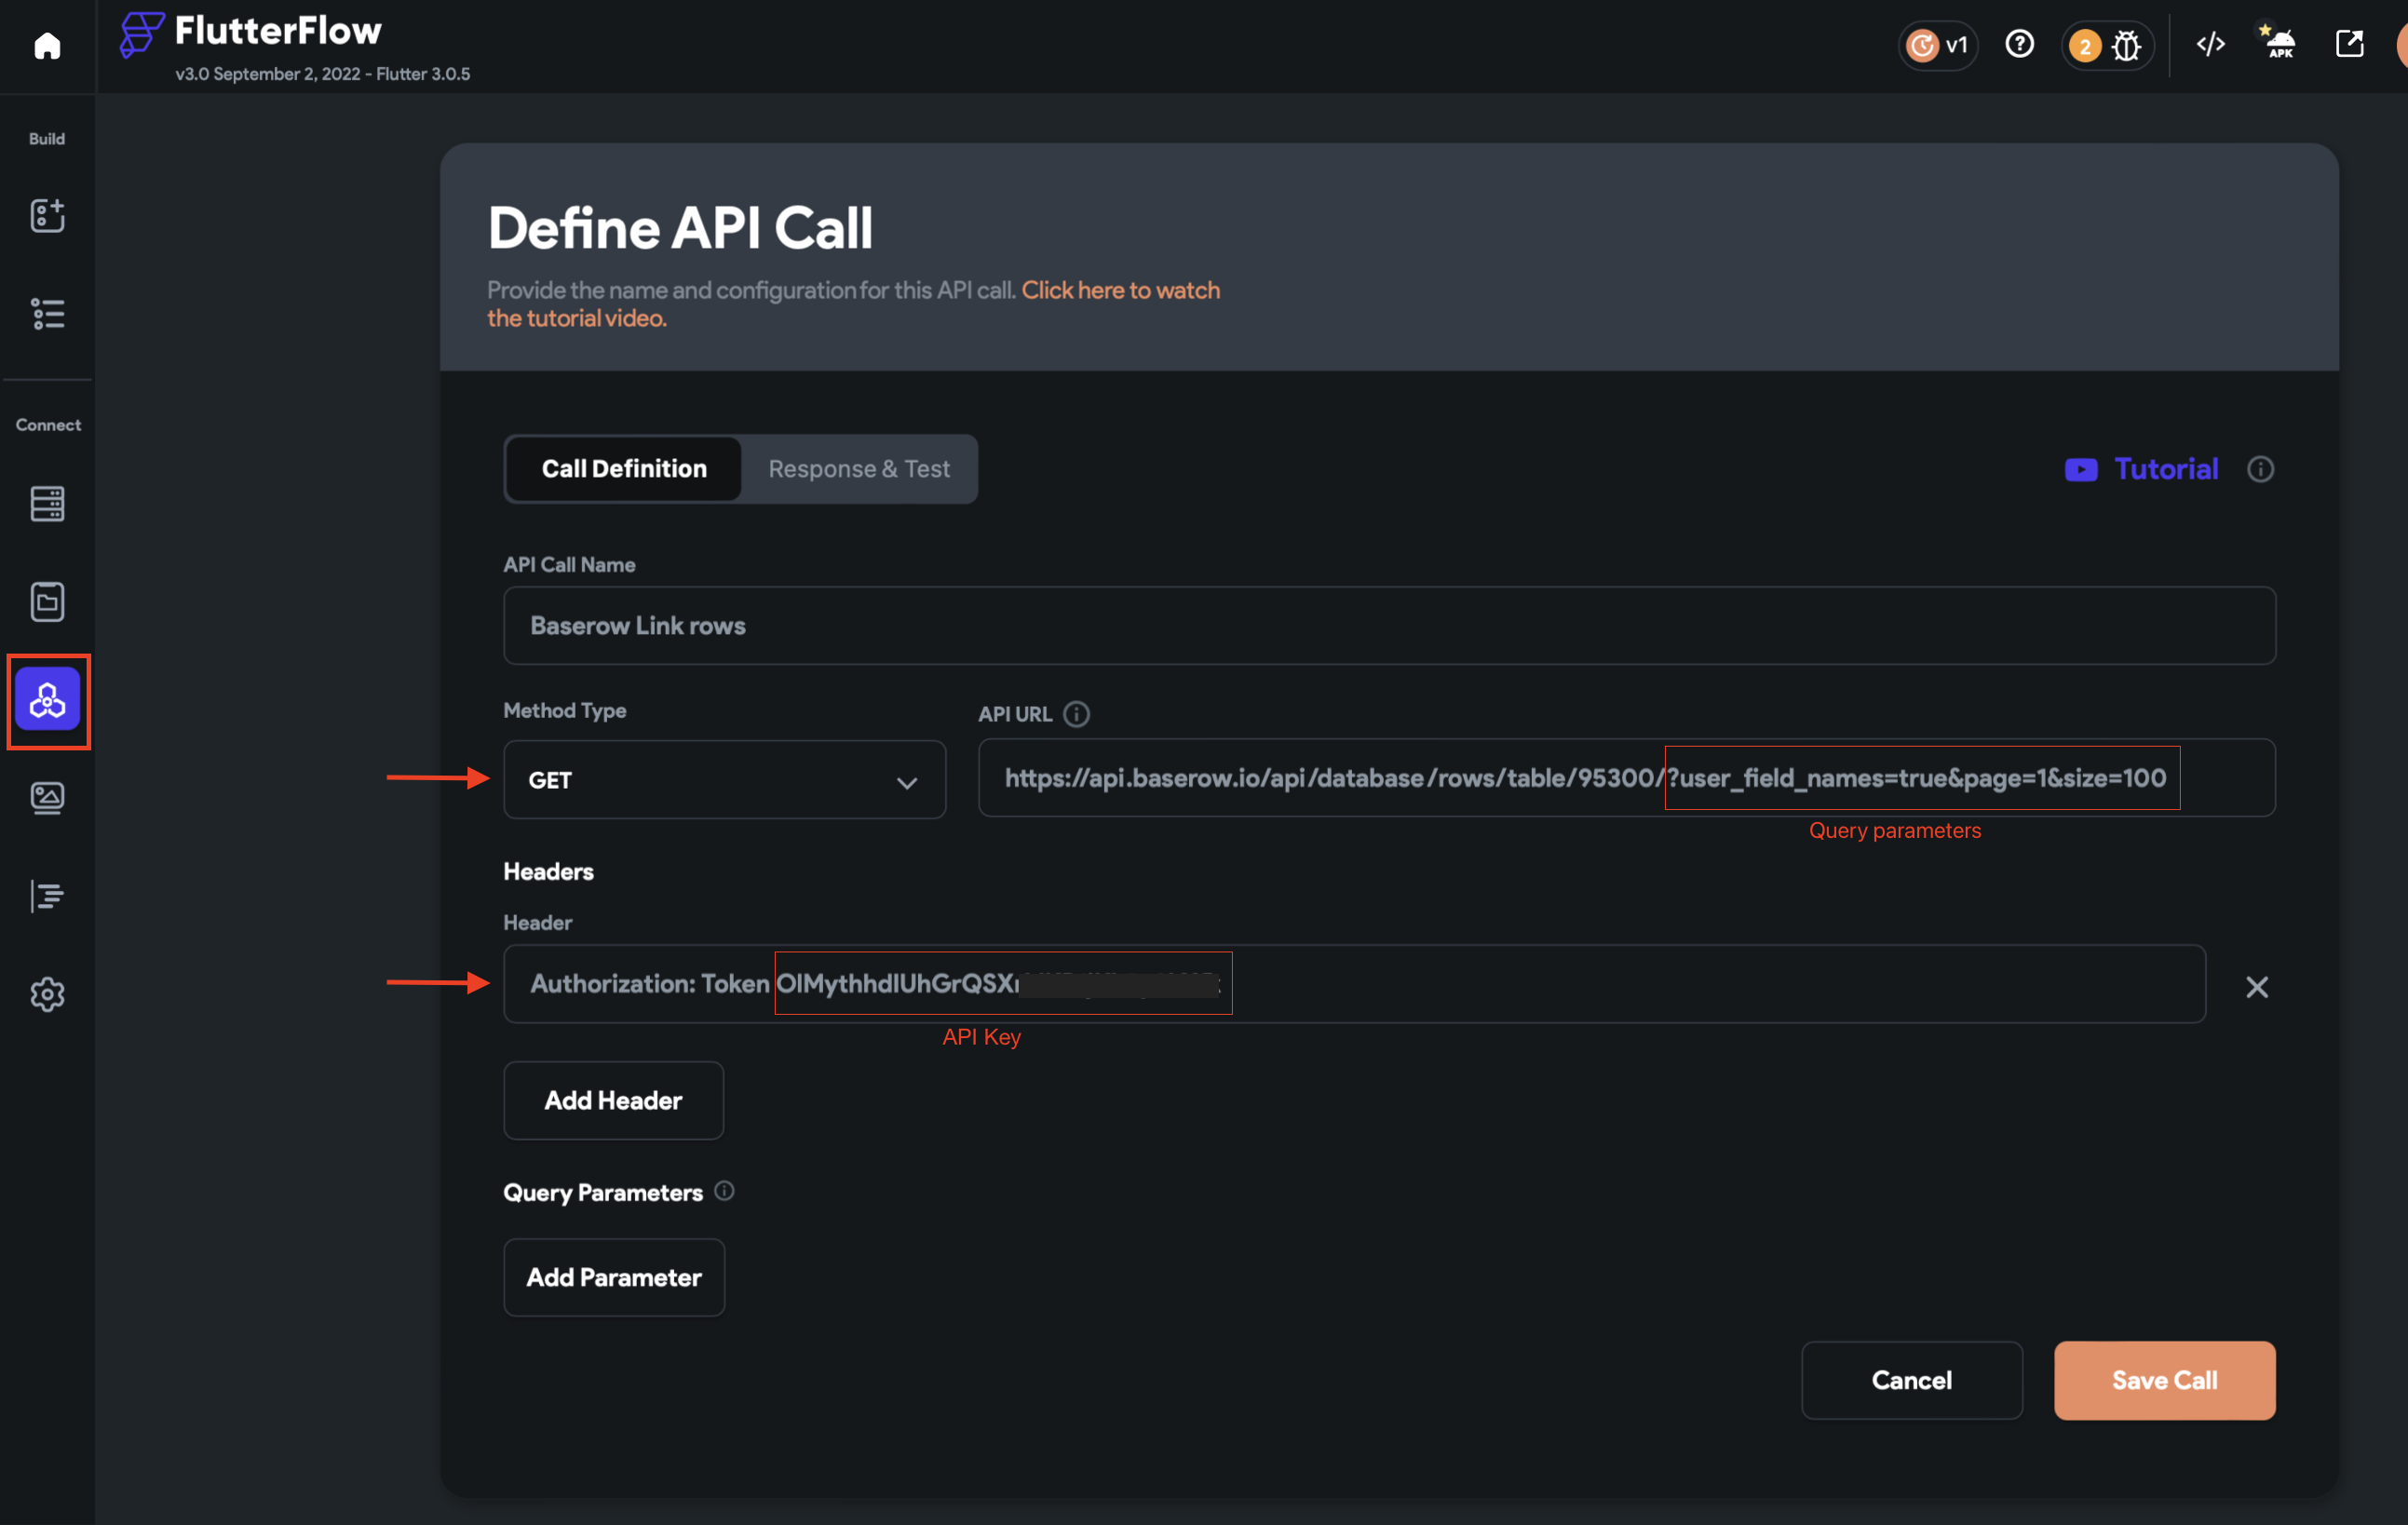This screenshot has height=1525, width=2408.
Task: Remove the Authorization header with X
Action: [x=2256, y=987]
